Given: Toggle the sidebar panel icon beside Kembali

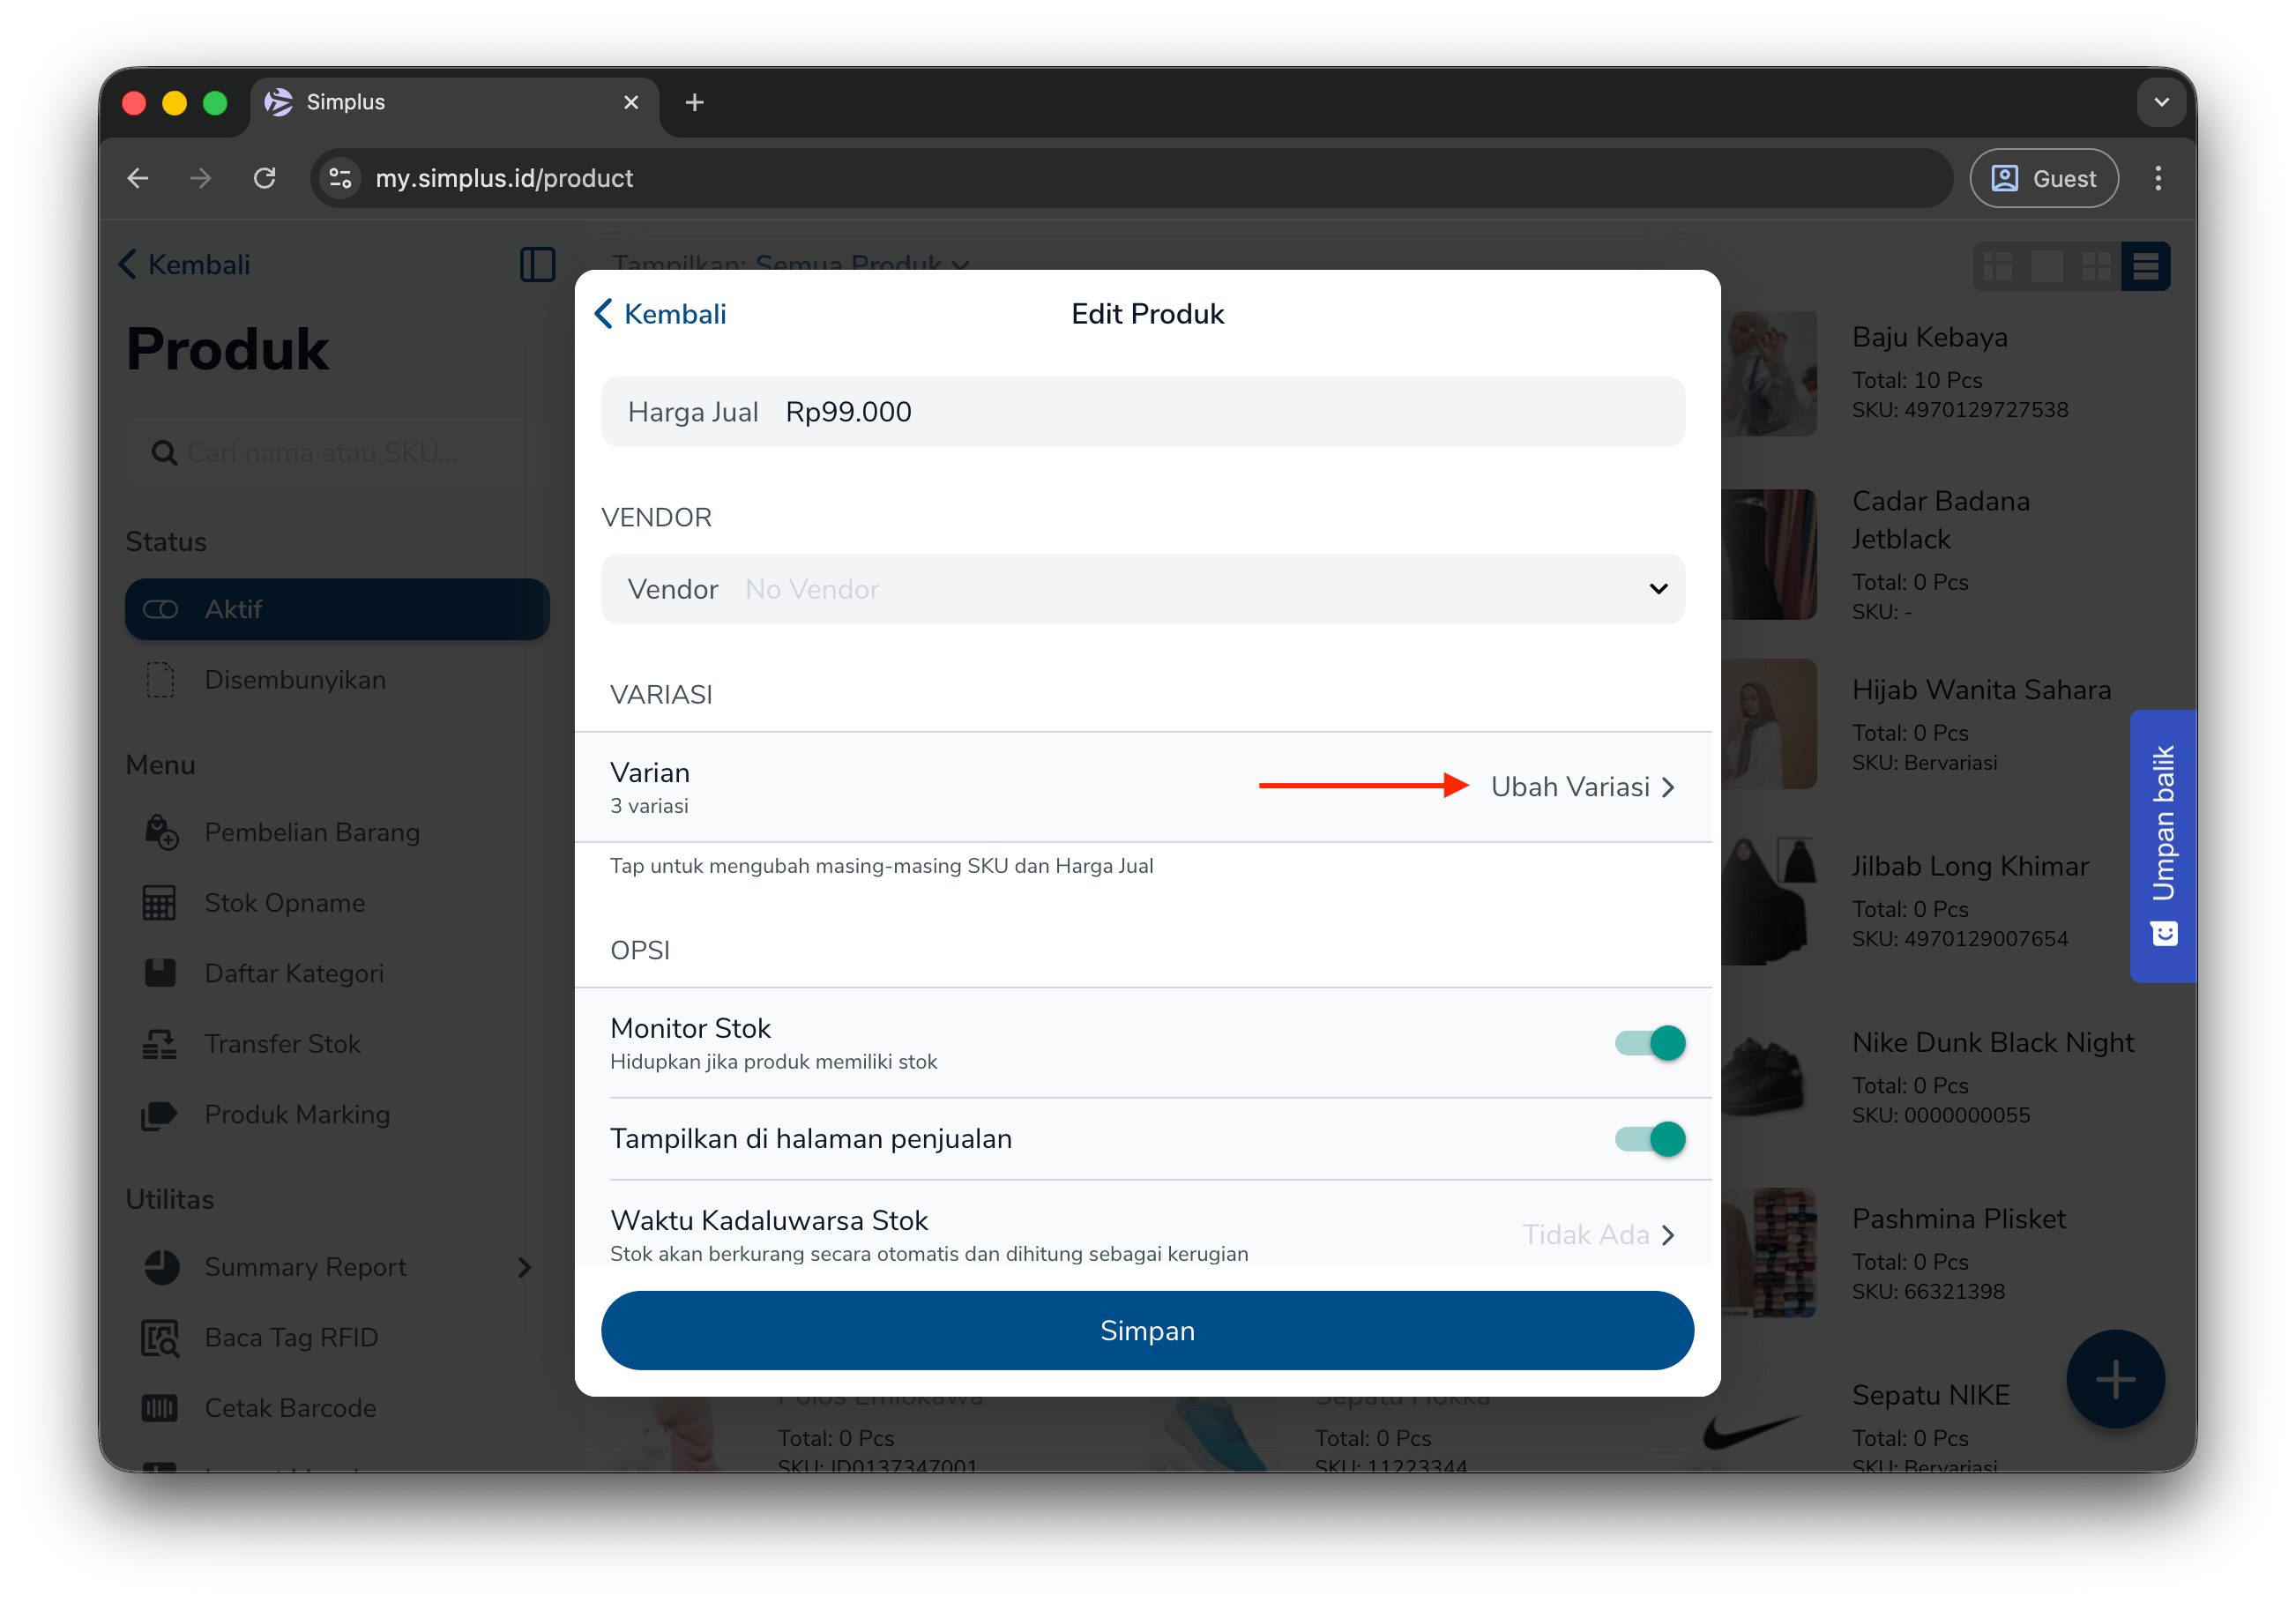Looking at the screenshot, I should click(x=537, y=264).
